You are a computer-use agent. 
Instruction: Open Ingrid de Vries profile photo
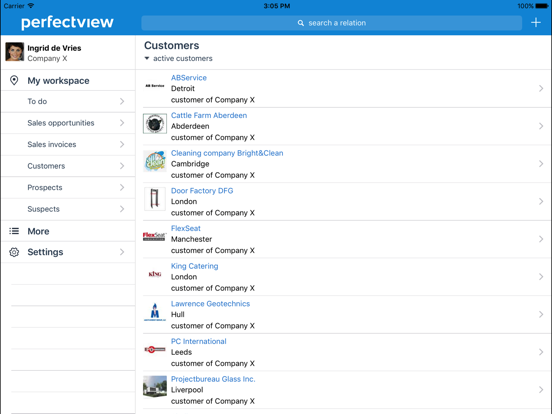[15, 52]
